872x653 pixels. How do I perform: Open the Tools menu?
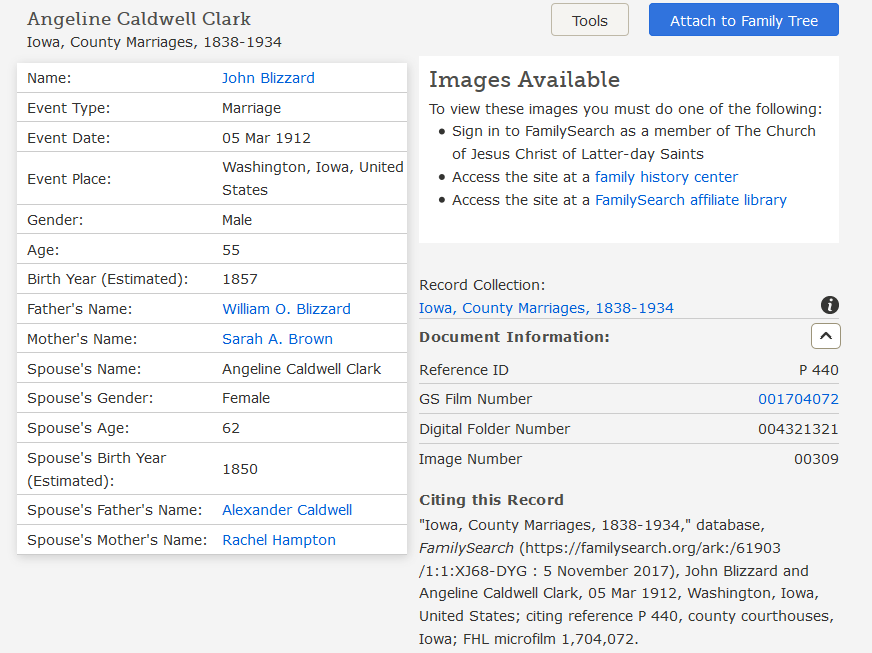click(589, 20)
